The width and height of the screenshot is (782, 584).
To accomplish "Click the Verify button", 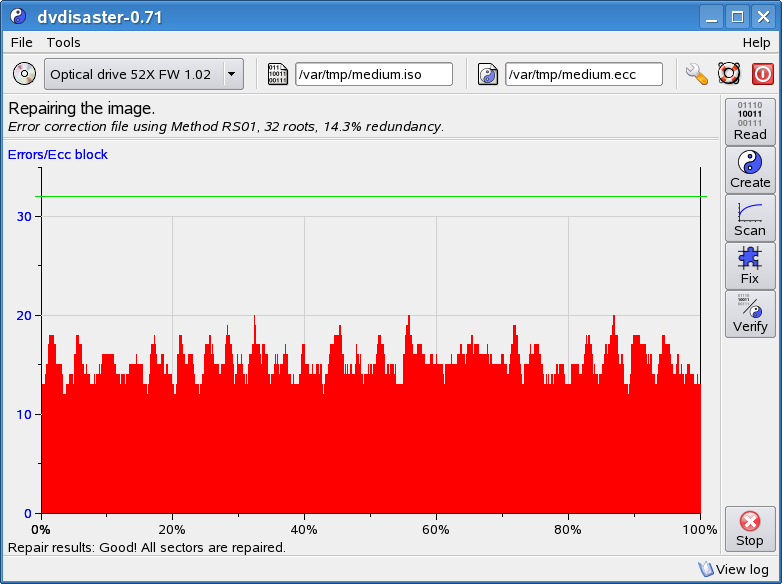I will click(x=750, y=313).
